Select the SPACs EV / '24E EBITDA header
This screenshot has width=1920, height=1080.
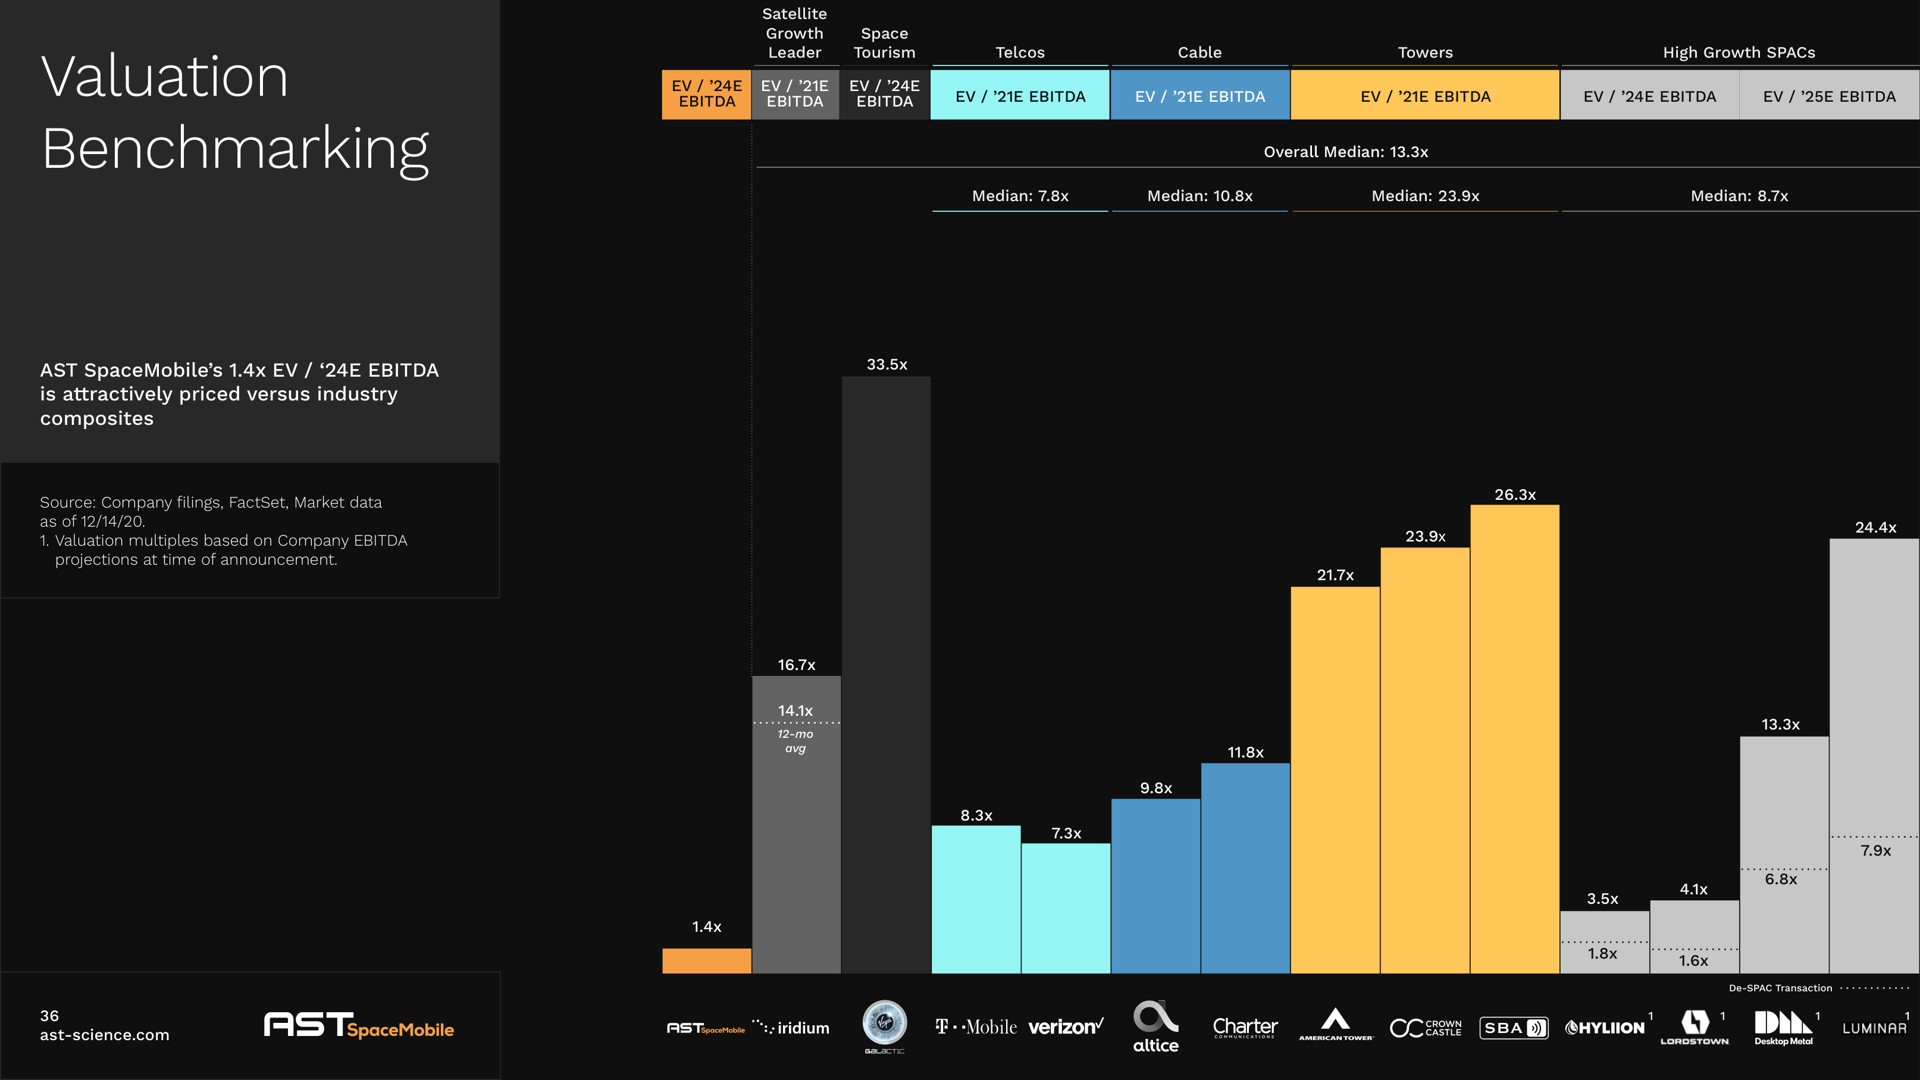click(x=1650, y=95)
